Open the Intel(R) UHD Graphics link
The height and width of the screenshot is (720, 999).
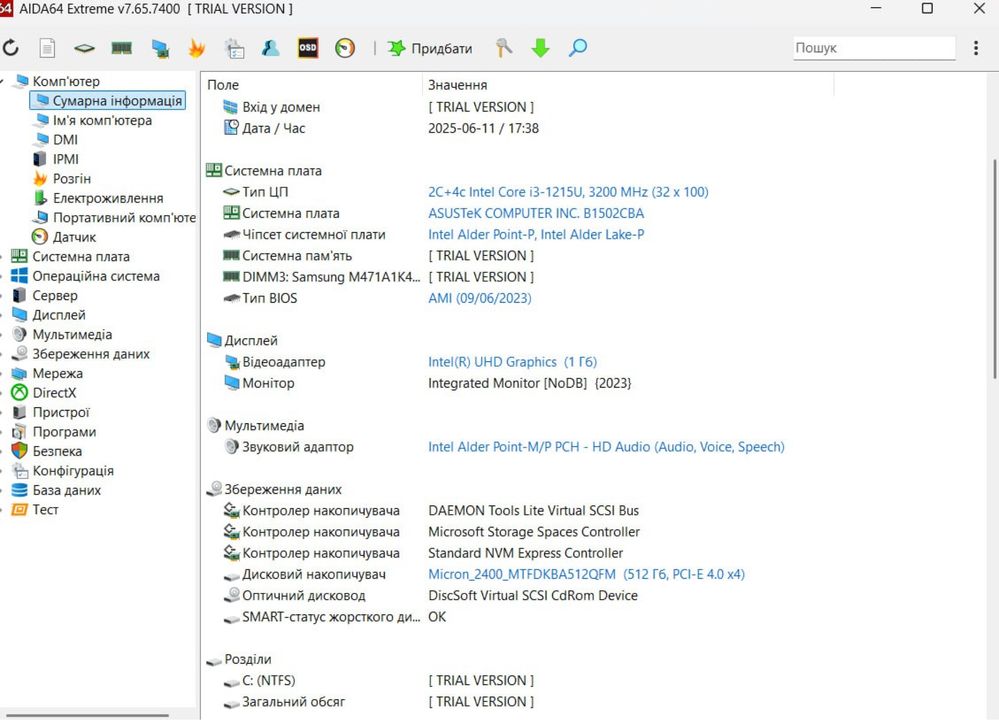(512, 362)
